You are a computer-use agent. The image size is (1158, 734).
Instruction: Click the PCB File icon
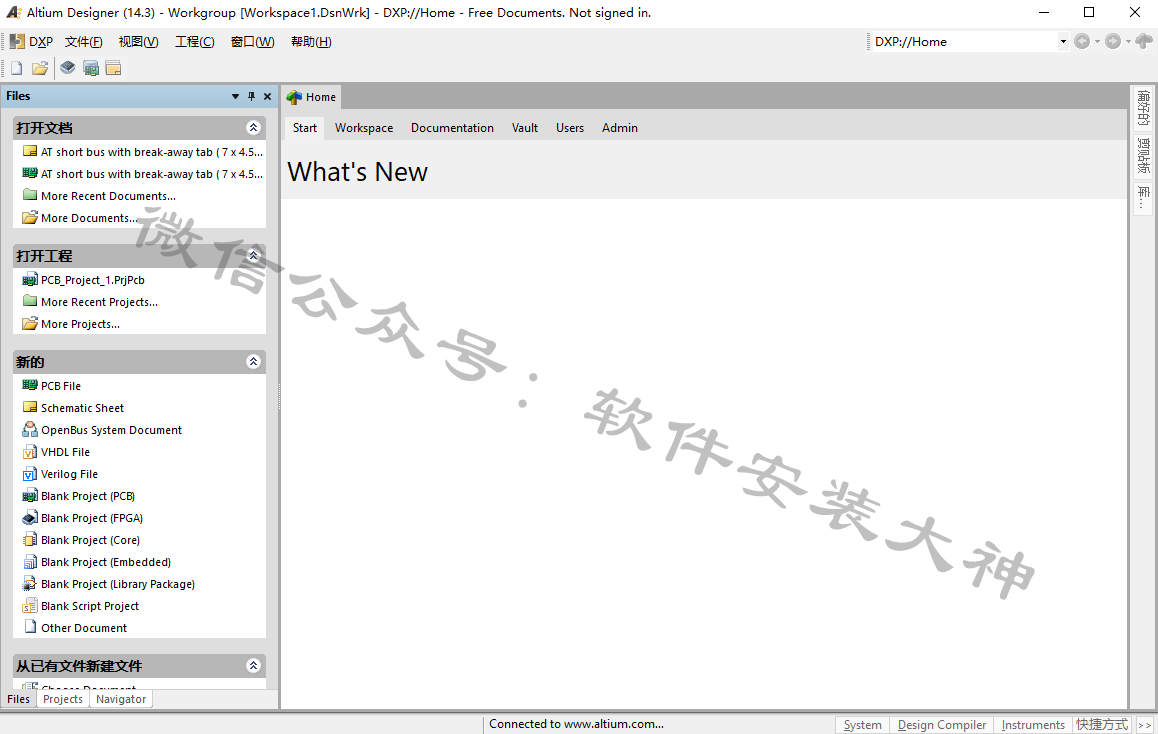tap(30, 385)
